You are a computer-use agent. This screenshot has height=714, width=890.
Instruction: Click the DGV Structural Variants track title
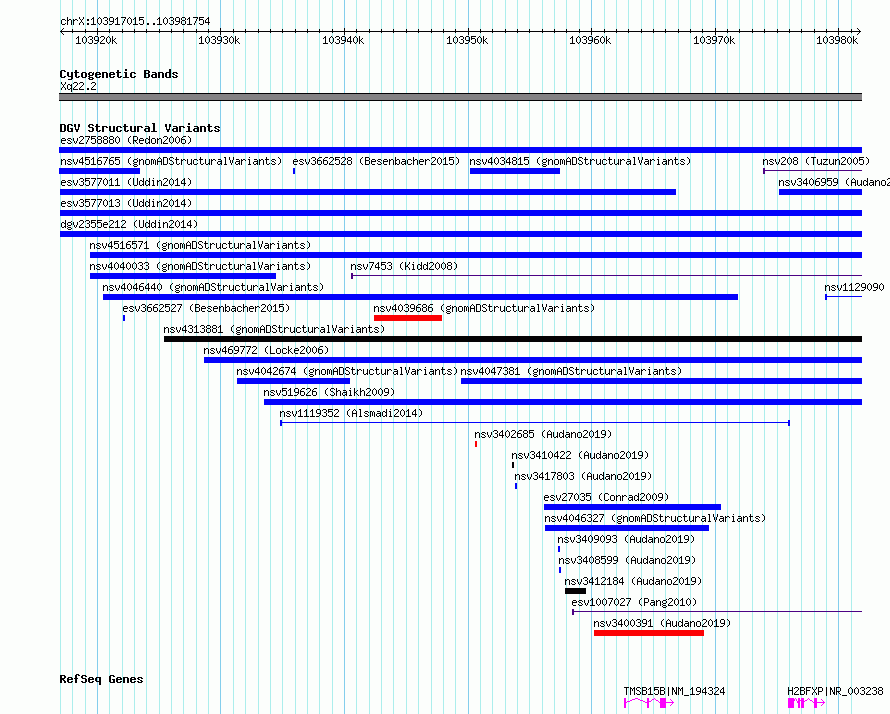click(x=140, y=128)
